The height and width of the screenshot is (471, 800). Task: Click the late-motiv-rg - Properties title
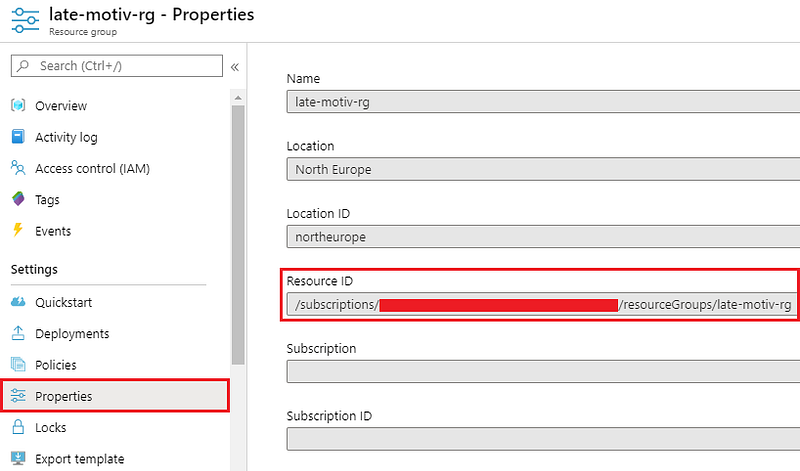point(152,14)
